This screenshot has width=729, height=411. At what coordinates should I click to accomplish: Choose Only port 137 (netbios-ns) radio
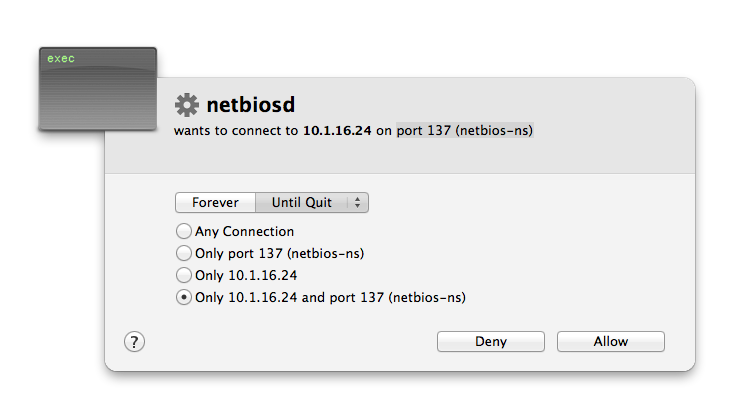pos(184,253)
